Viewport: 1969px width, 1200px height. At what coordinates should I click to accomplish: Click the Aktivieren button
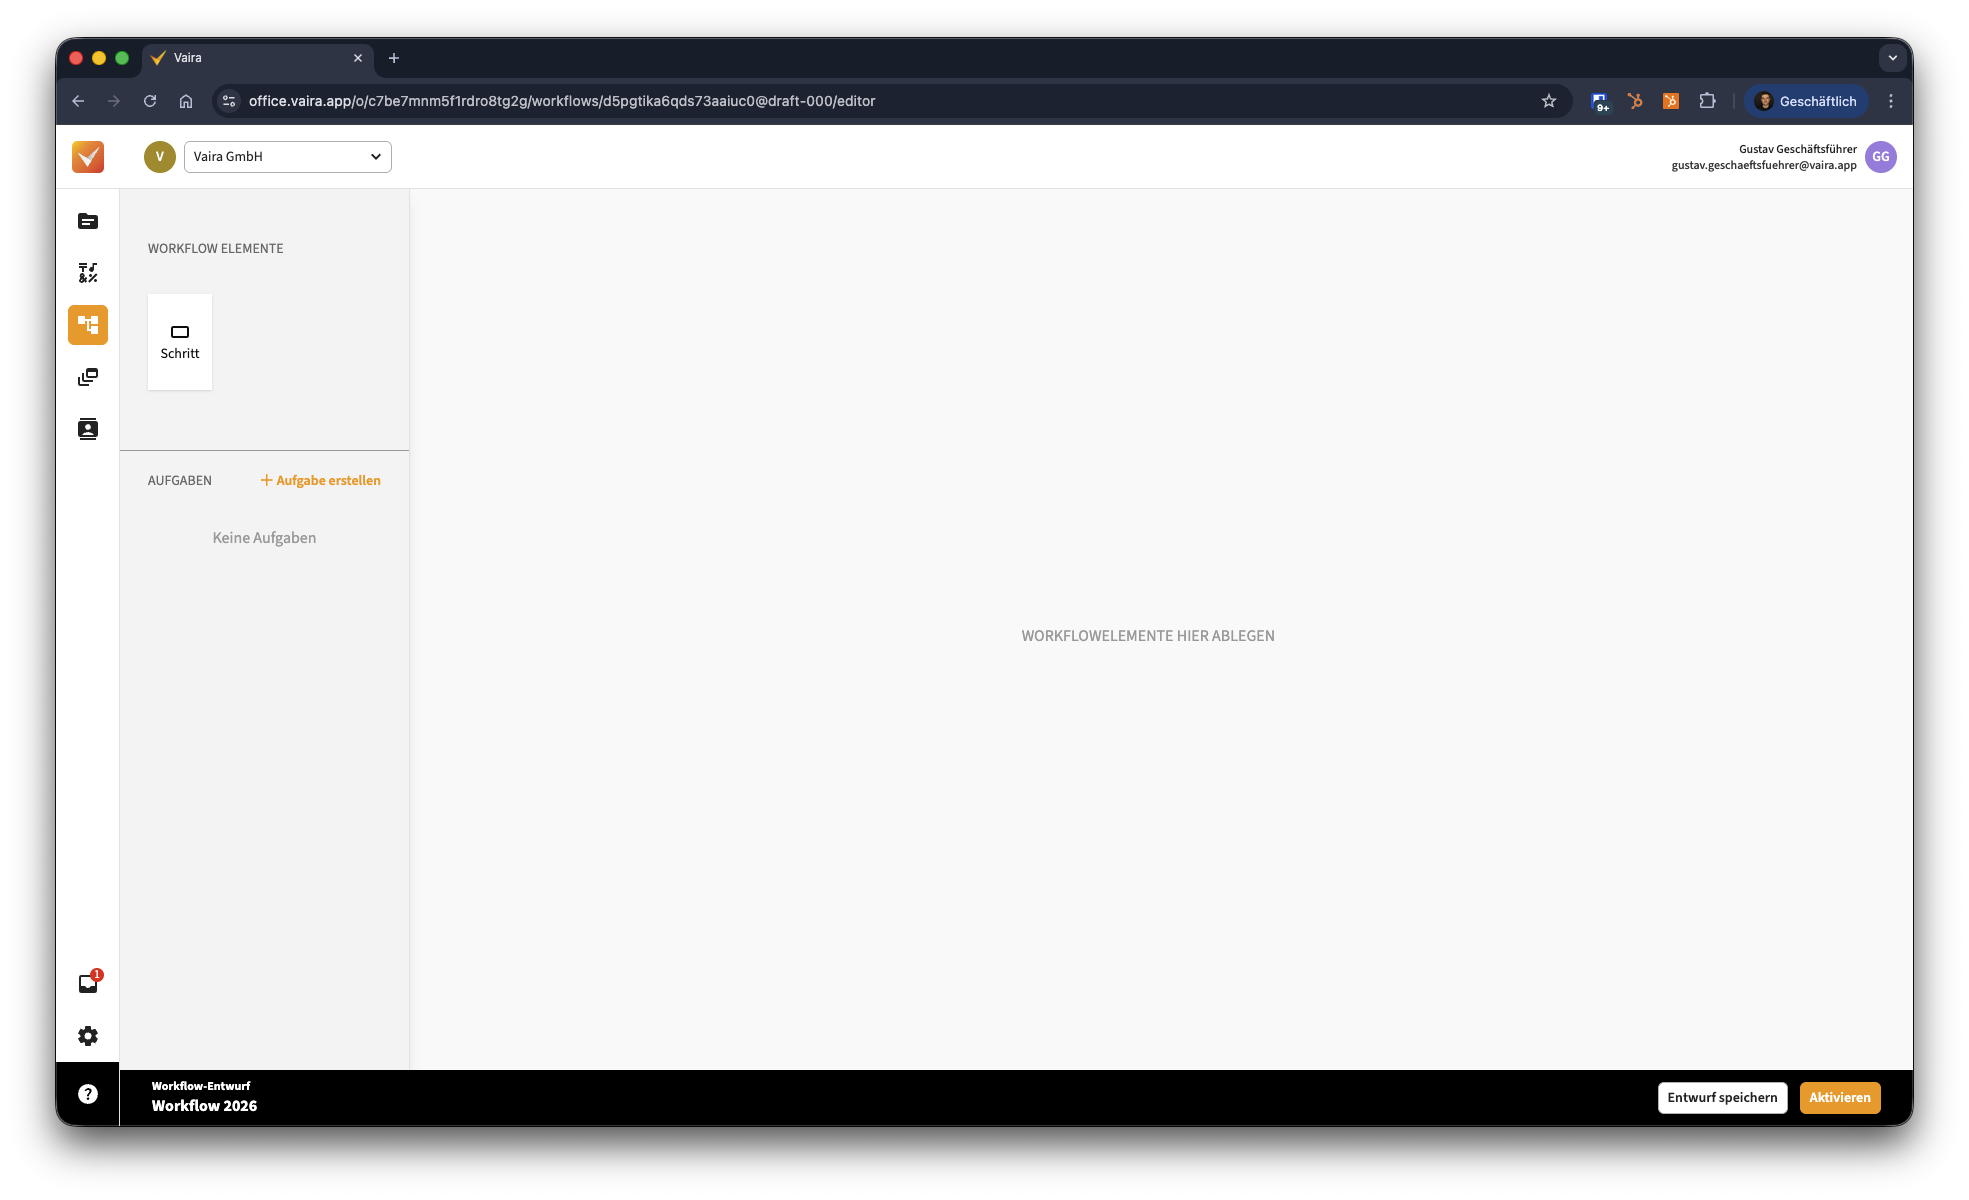(x=1839, y=1097)
